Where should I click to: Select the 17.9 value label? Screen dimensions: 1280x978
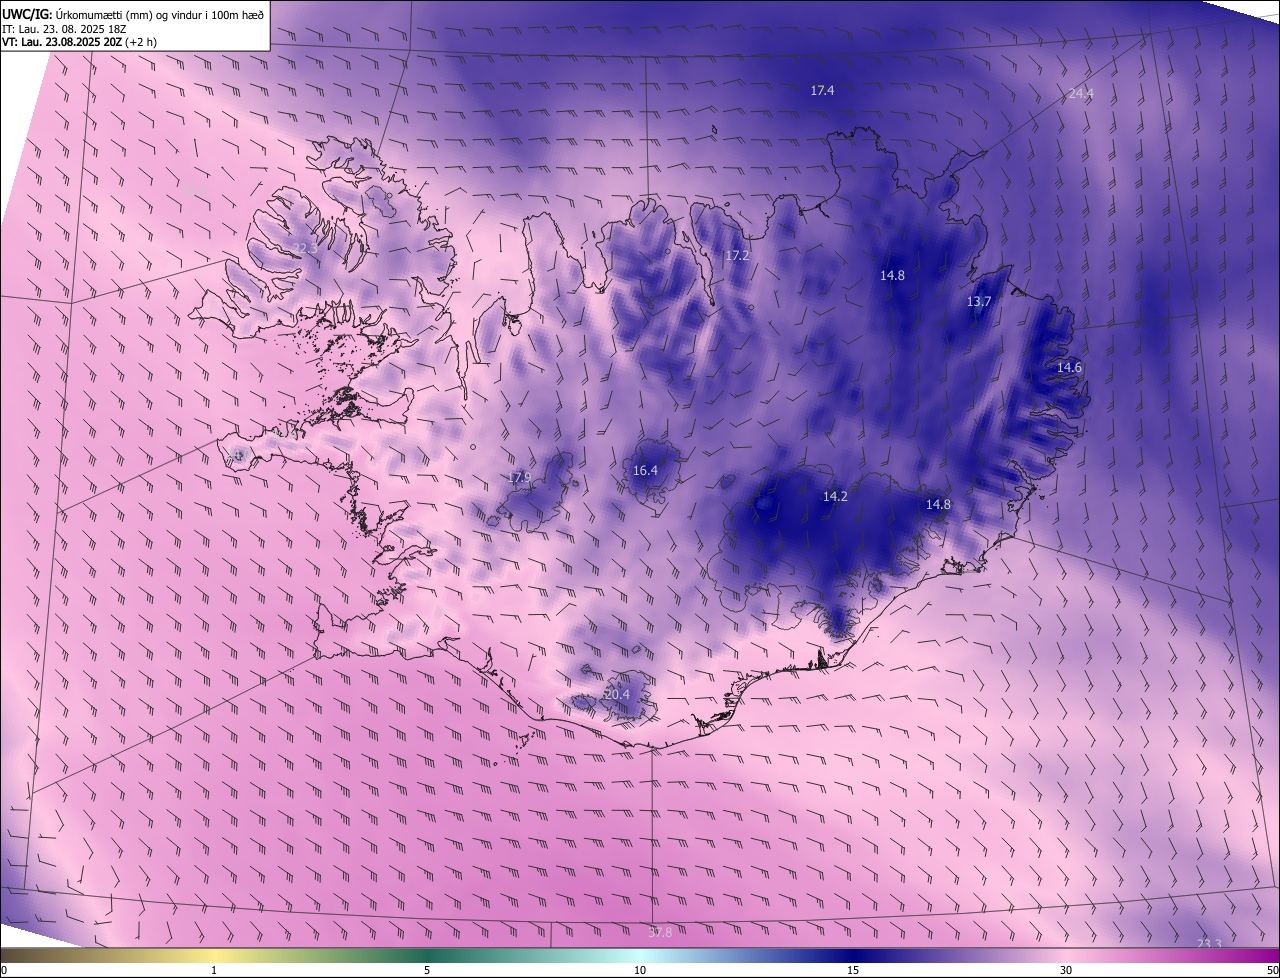[519, 477]
